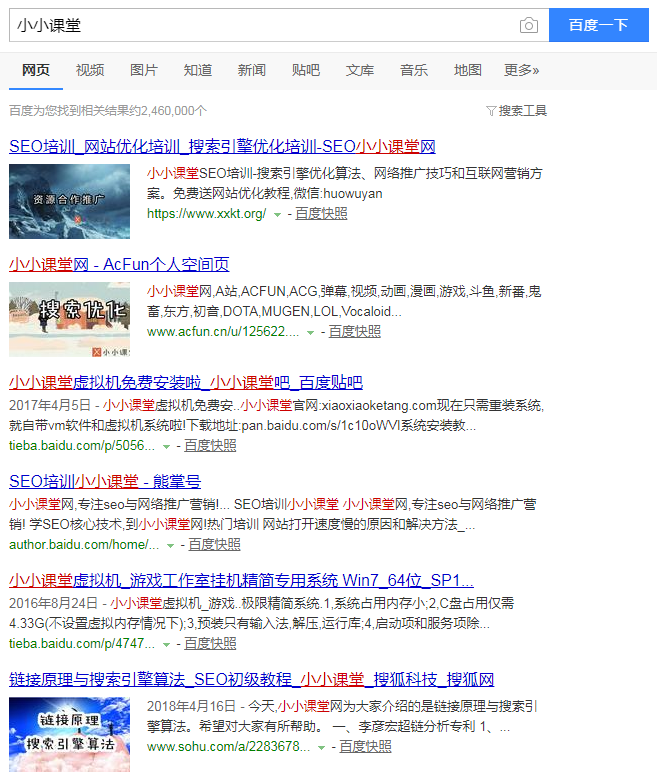Open the tieba.baidu.com/p/5056 URL link
The height and width of the screenshot is (777, 657).
click(82, 445)
